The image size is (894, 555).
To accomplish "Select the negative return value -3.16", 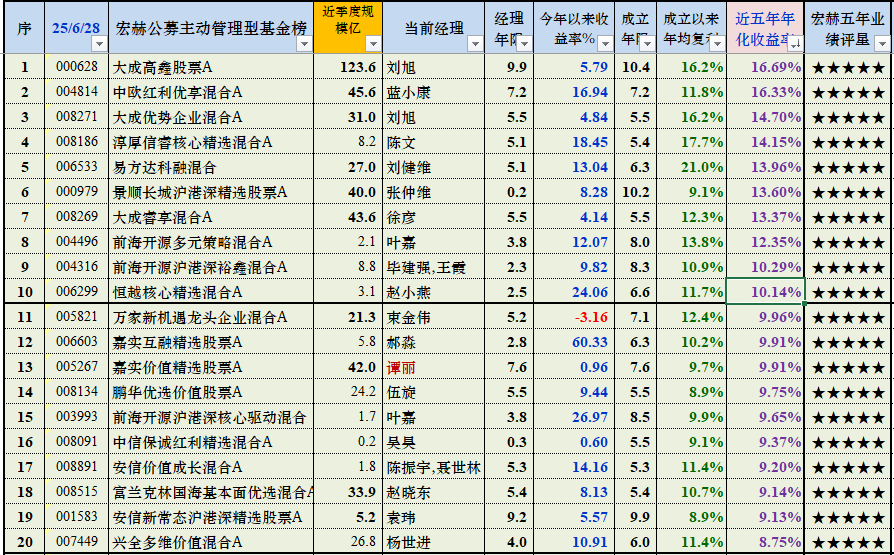I will [x=591, y=317].
